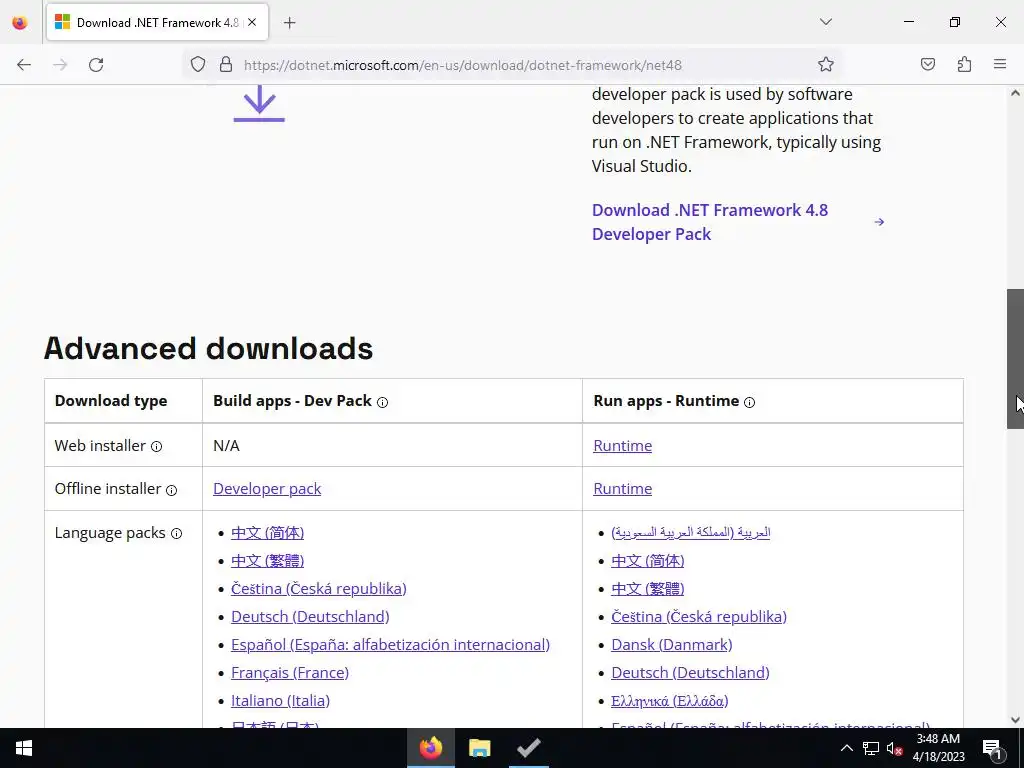This screenshot has width=1024, height=768.
Task: Show info icon for Web installer
Action: [157, 447]
